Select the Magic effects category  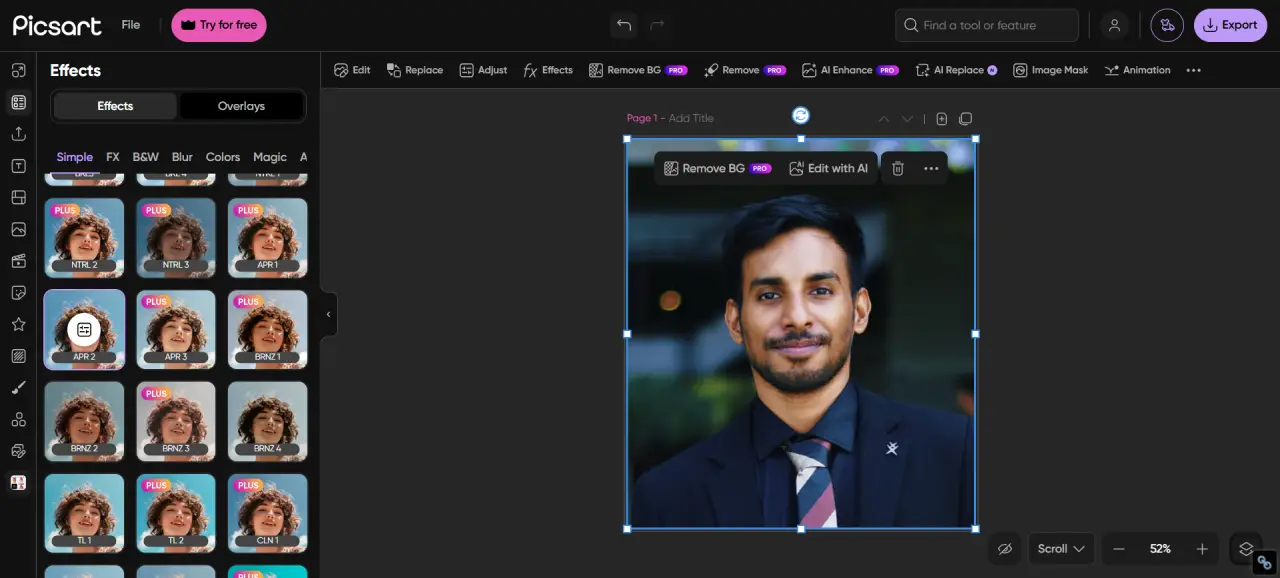tap(270, 157)
